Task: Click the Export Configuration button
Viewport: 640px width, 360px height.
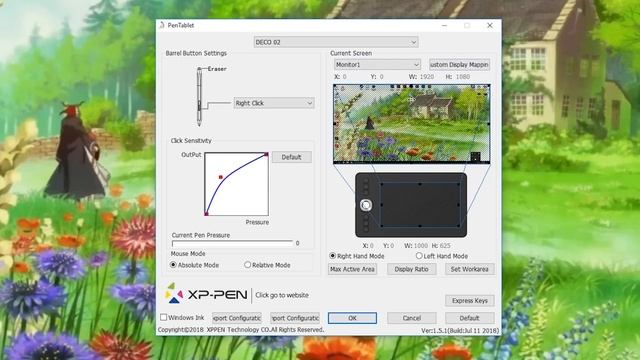Action: (237, 318)
